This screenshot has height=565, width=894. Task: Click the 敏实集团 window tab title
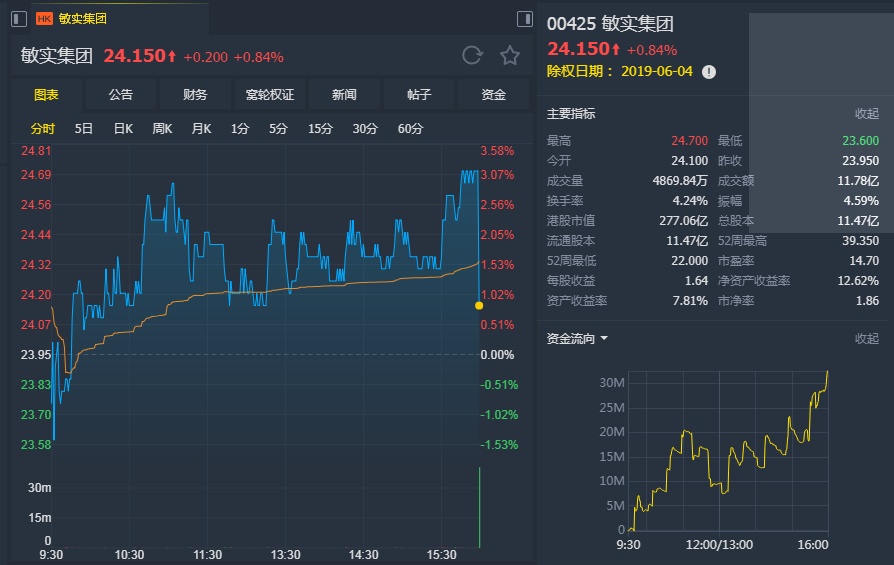(x=83, y=19)
